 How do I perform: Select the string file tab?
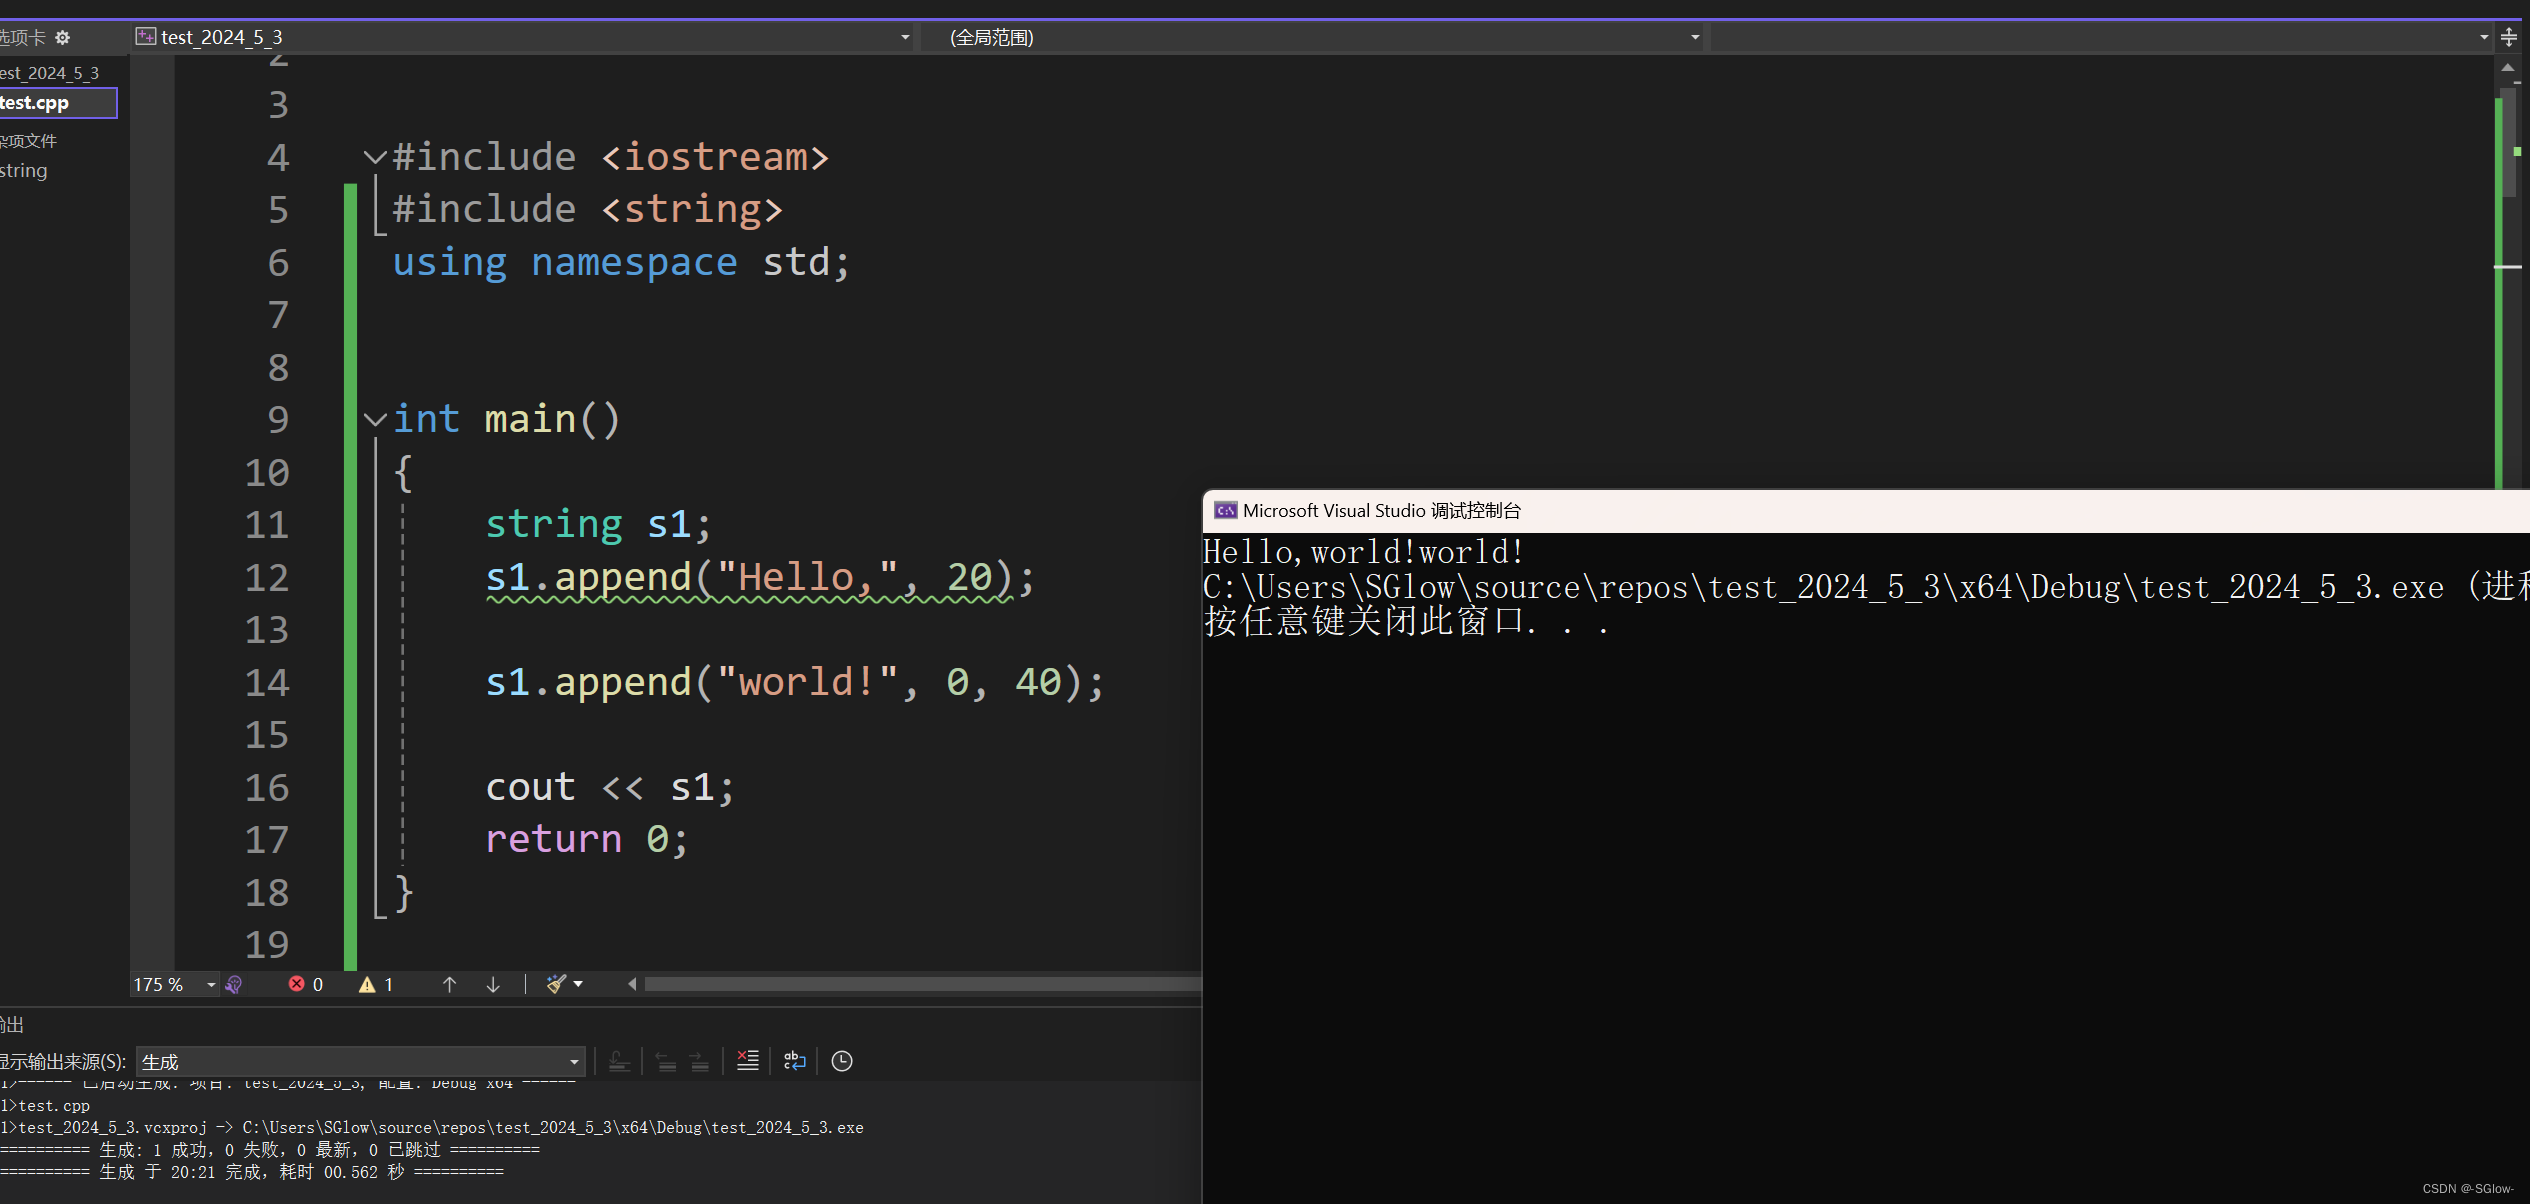25,170
